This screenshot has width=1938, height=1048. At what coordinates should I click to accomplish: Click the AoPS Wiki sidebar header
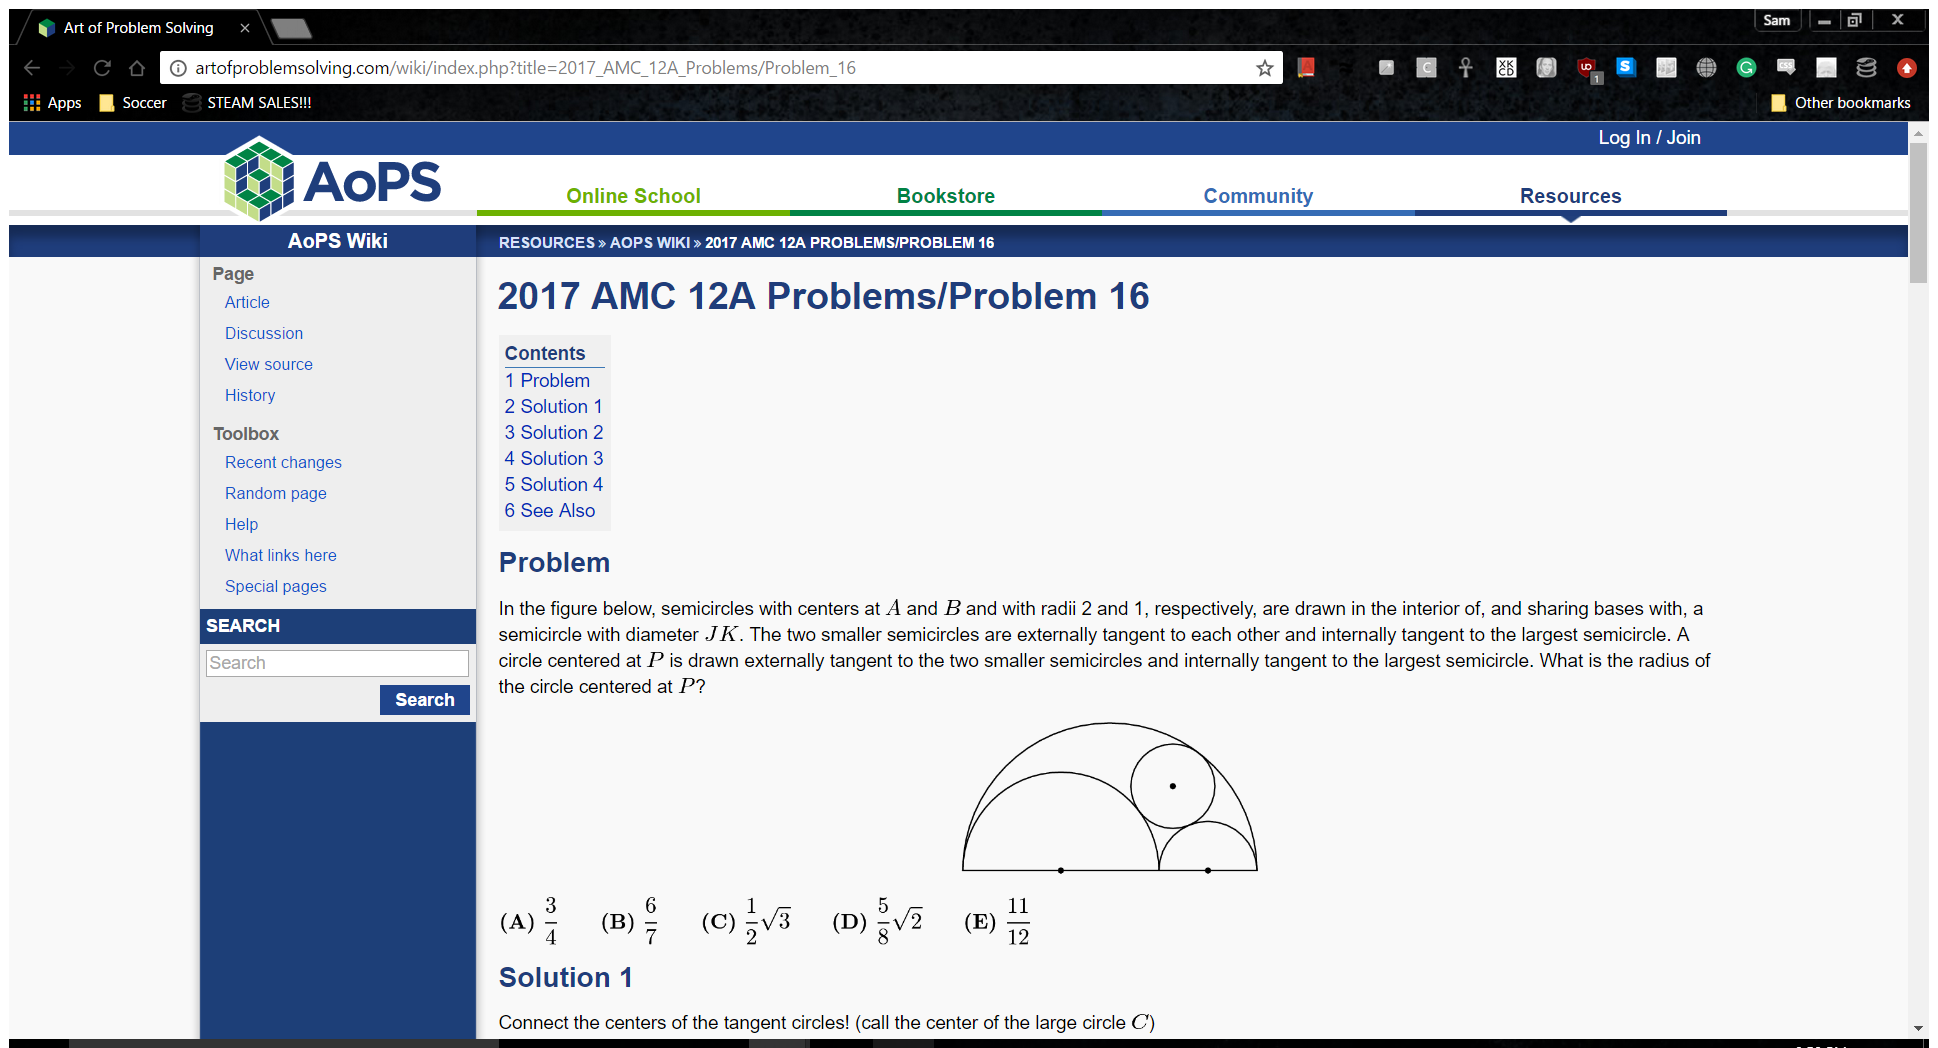coord(338,241)
